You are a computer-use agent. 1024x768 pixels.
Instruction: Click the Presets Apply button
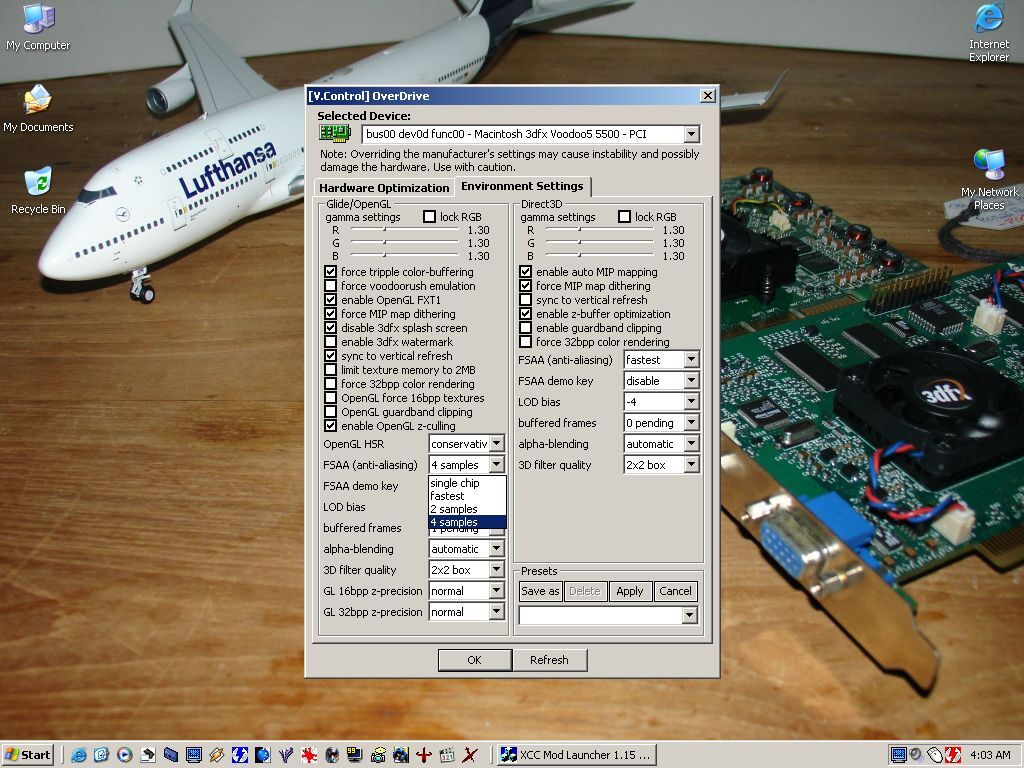630,591
